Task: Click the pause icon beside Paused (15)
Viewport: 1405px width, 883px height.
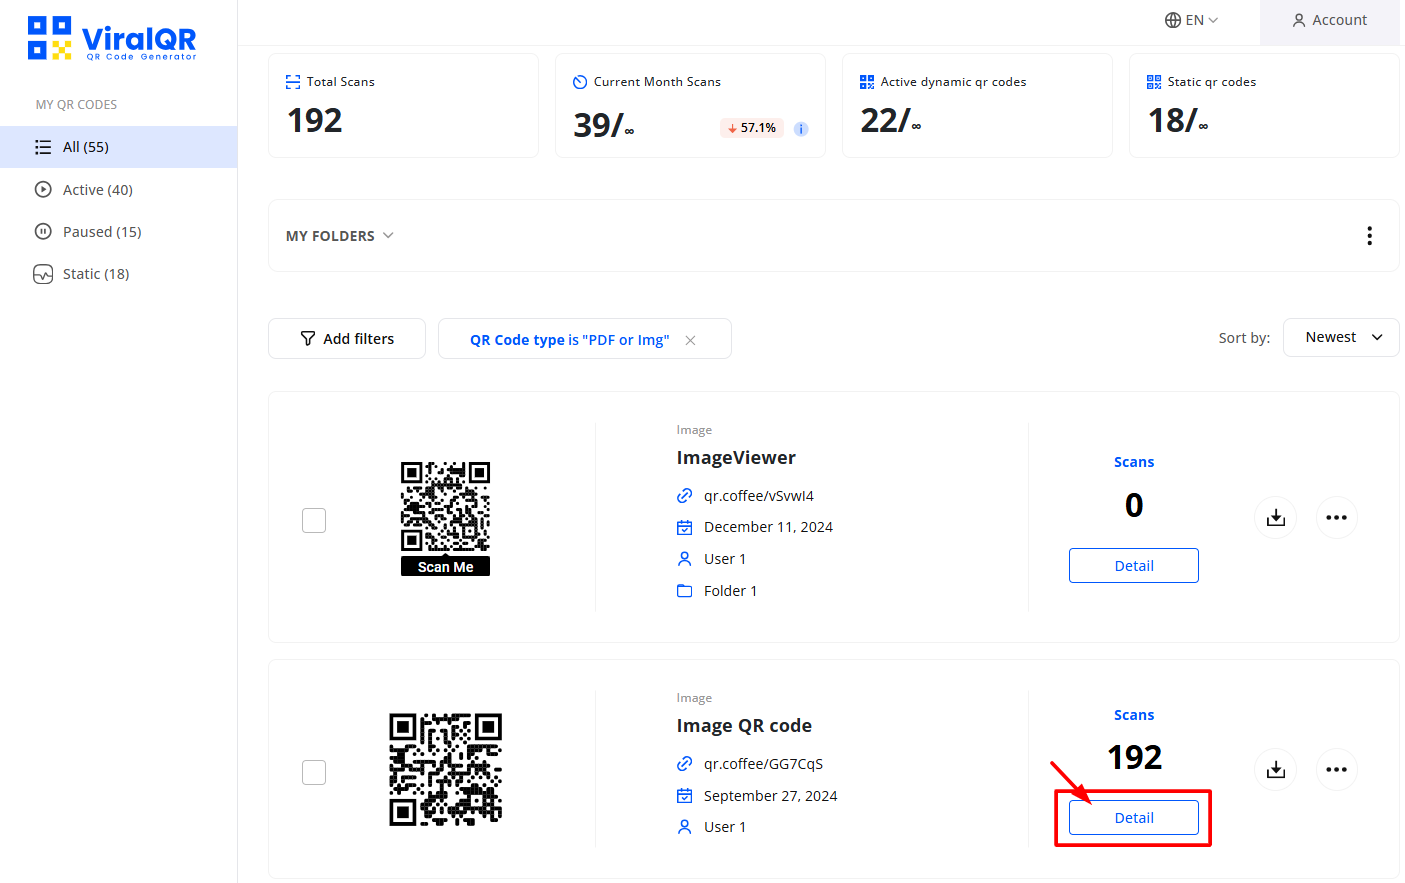Action: tap(43, 232)
